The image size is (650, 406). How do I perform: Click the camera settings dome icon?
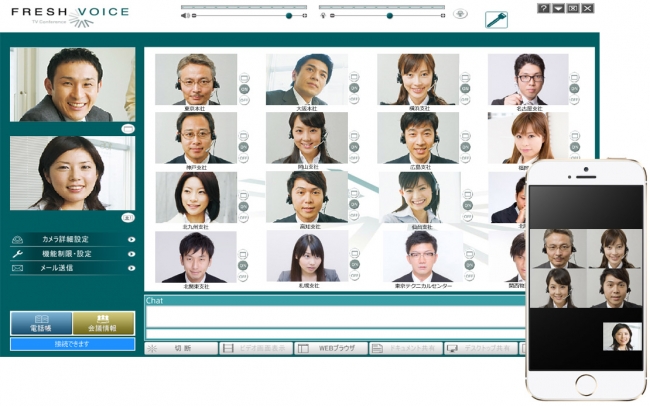[17, 240]
